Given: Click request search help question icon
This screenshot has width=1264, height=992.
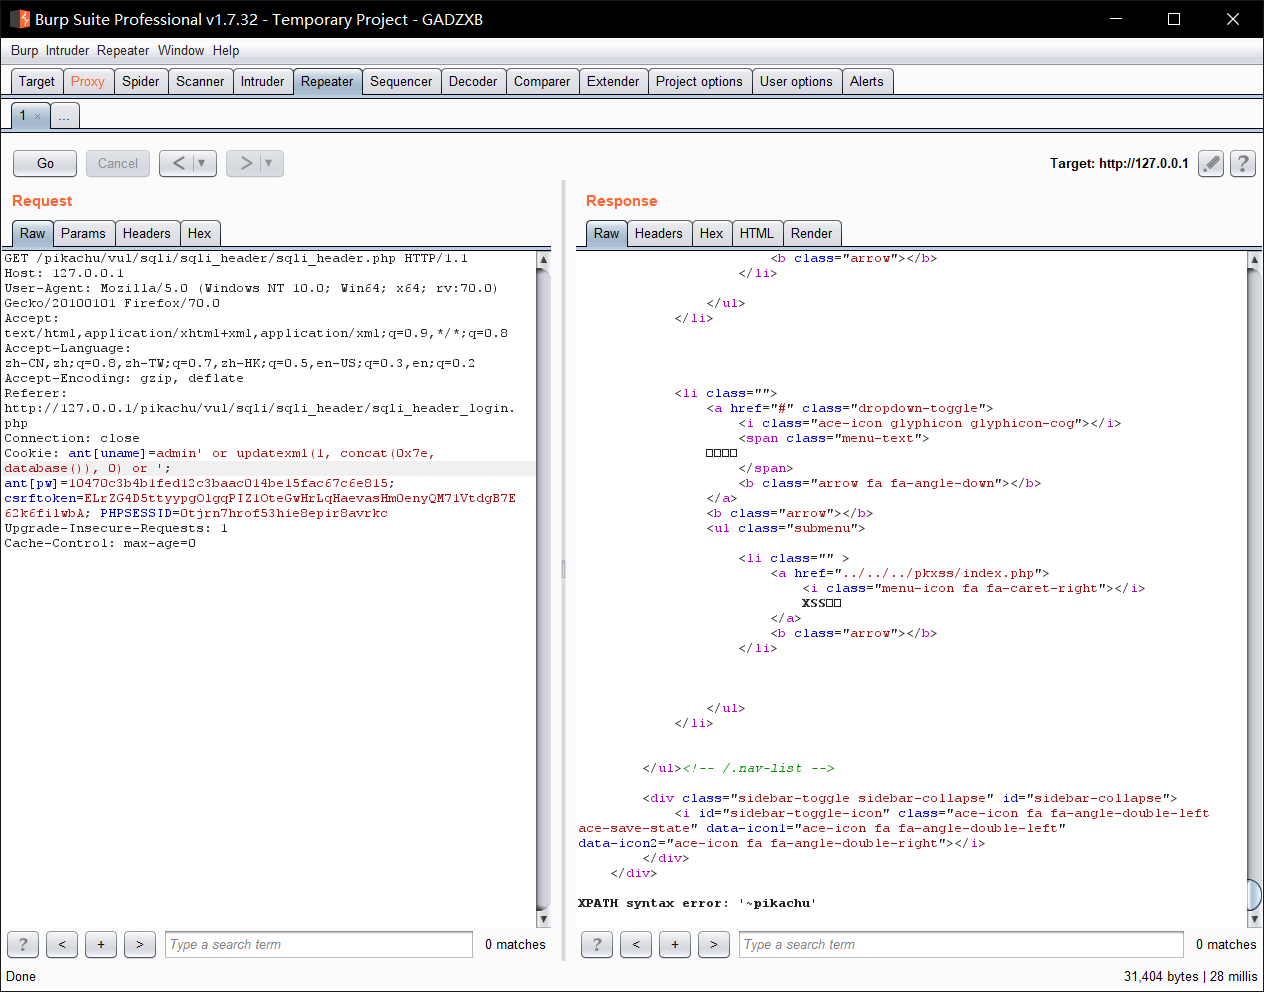Looking at the screenshot, I should tap(23, 944).
